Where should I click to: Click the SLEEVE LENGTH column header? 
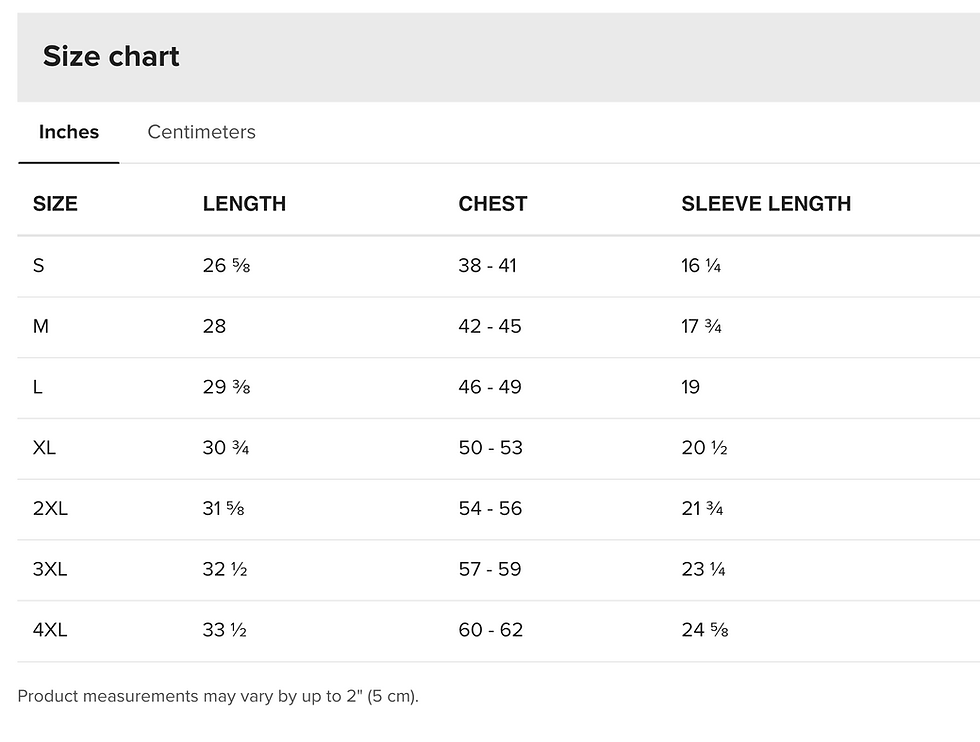766,204
